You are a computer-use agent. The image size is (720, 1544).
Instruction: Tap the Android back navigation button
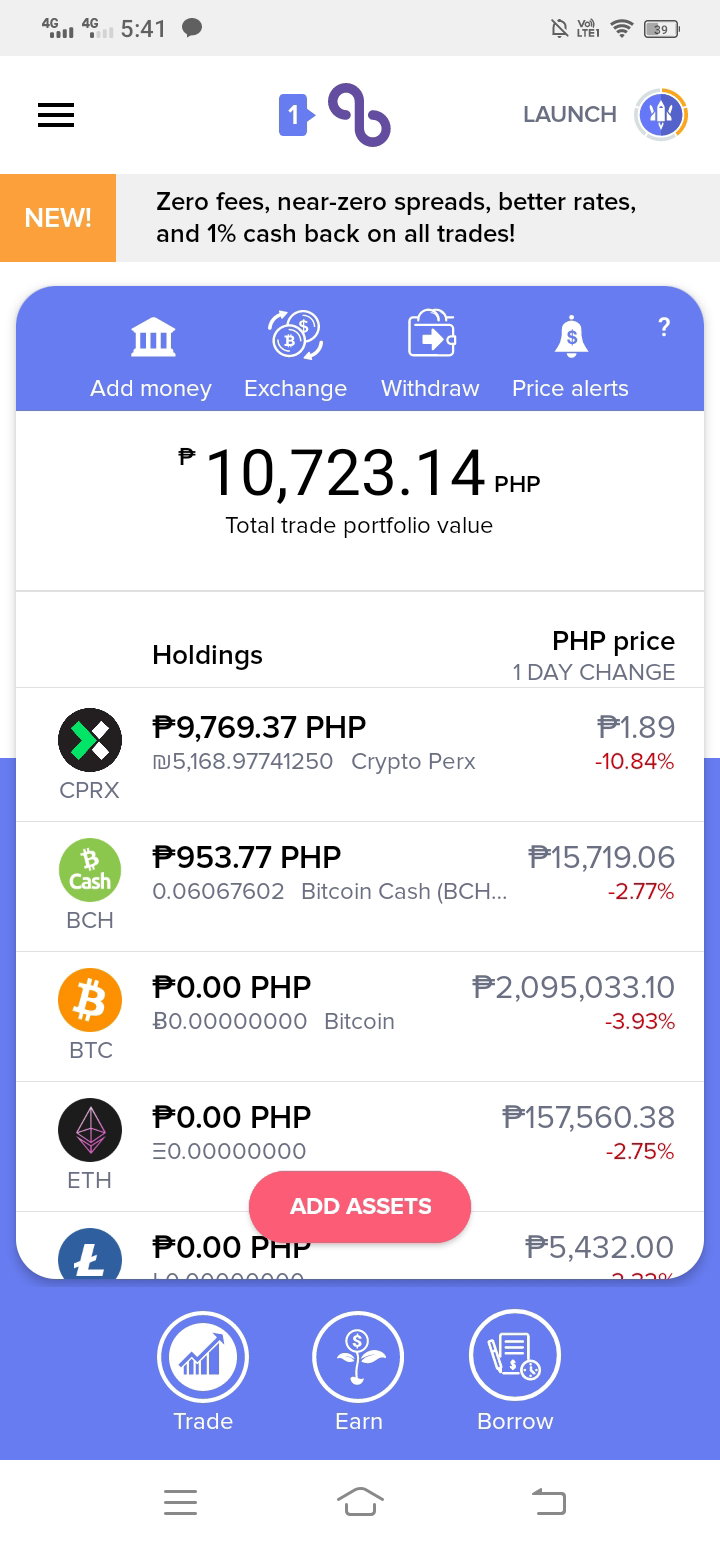click(548, 1501)
